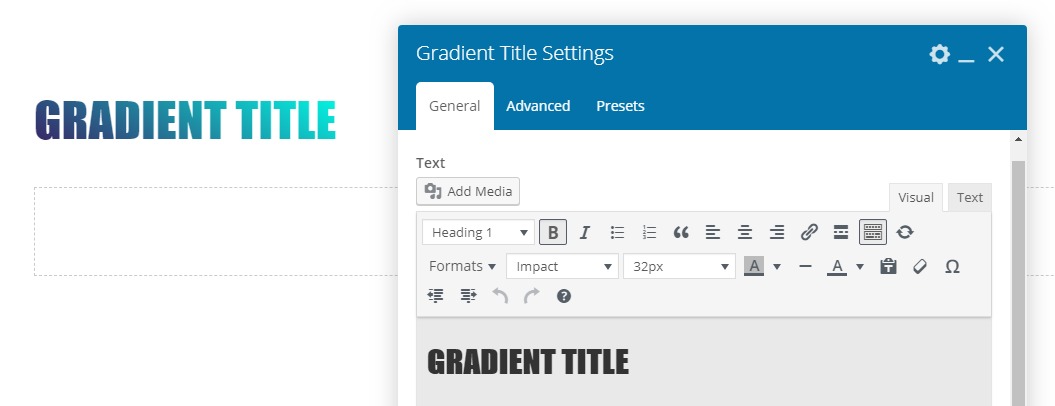The width and height of the screenshot is (1055, 406).
Task: Open the Heading 1 format dropdown
Action: tap(478, 232)
